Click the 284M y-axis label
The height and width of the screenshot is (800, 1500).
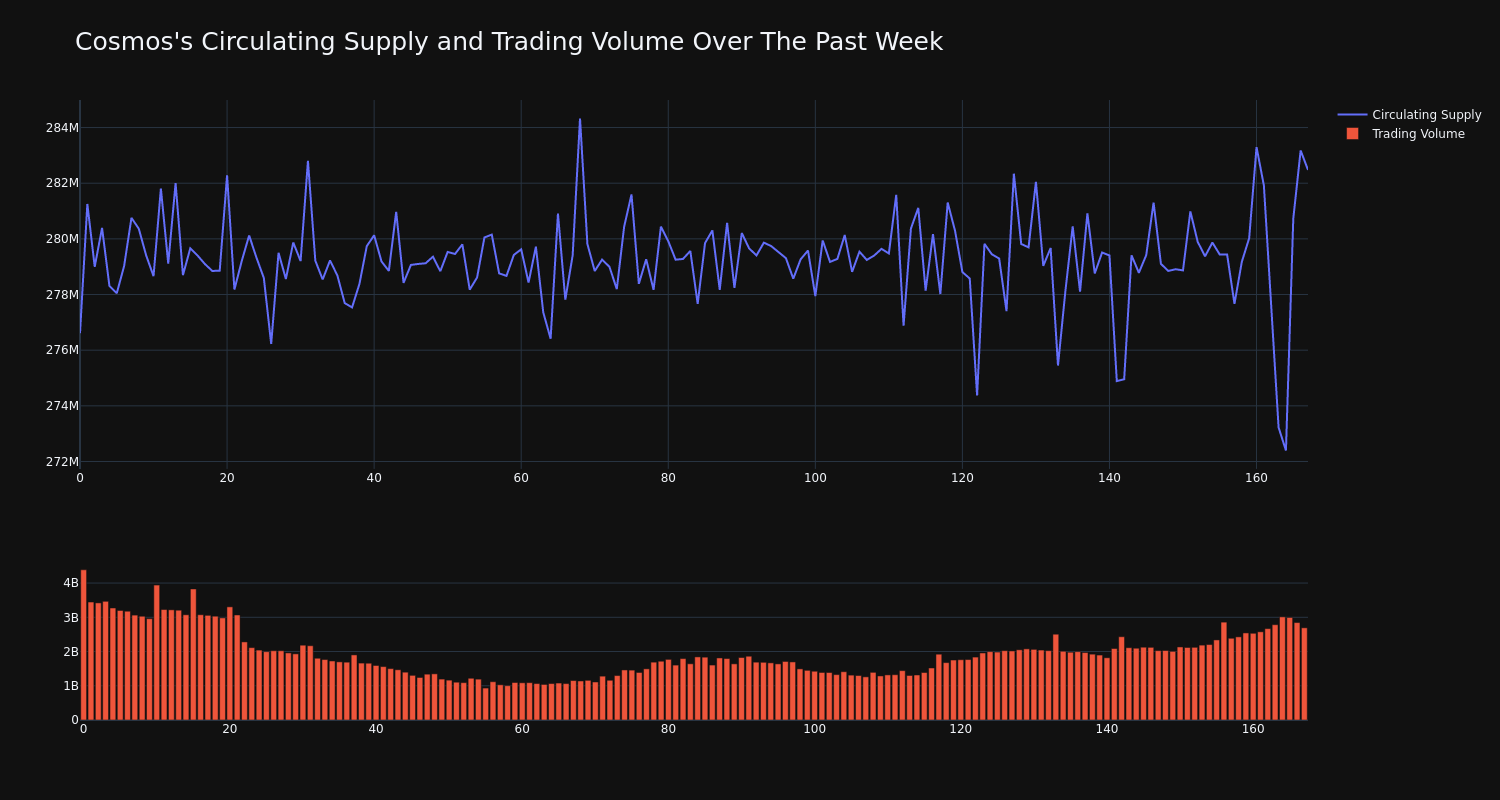pos(62,128)
